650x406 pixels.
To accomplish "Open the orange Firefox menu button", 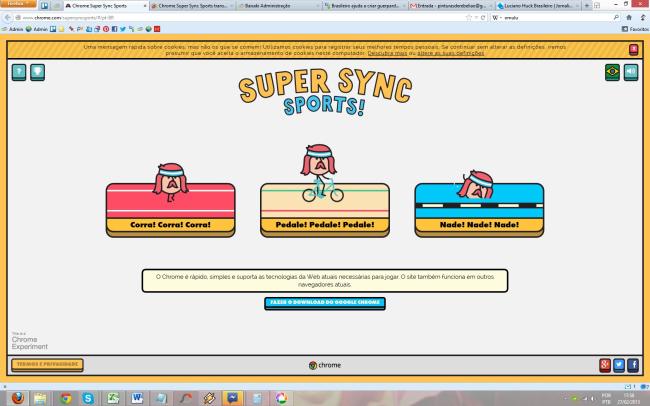I will click(x=18, y=3).
